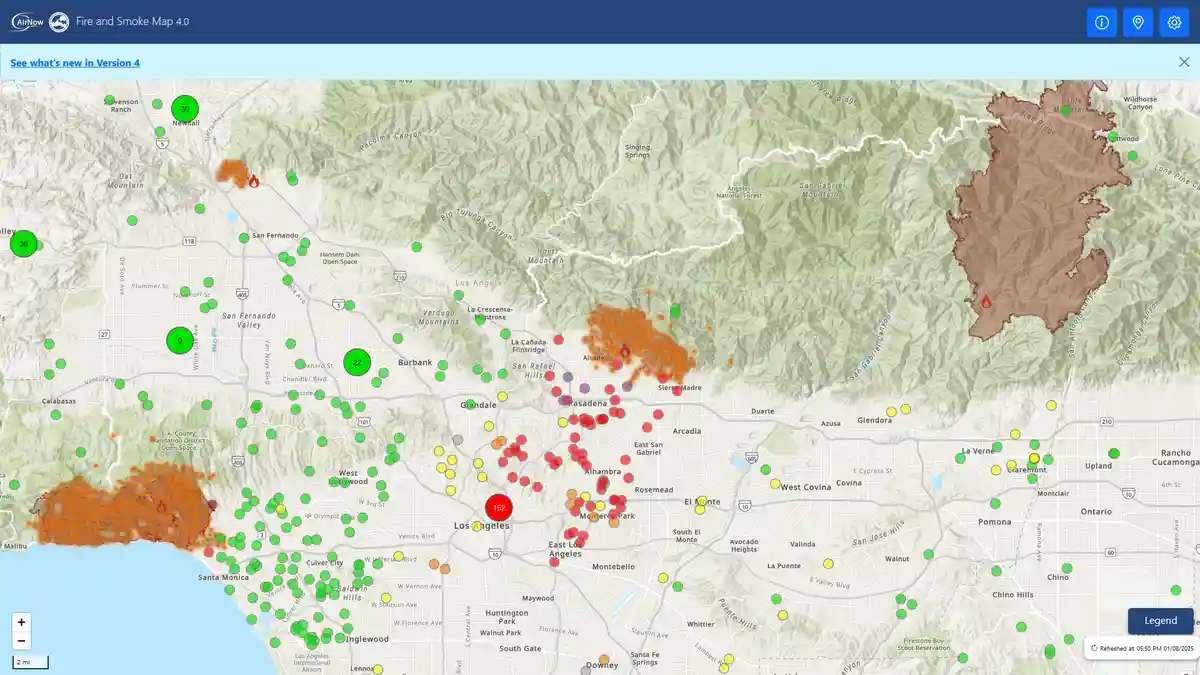Open the information panel button
The image size is (1200, 675).
pos(1102,22)
